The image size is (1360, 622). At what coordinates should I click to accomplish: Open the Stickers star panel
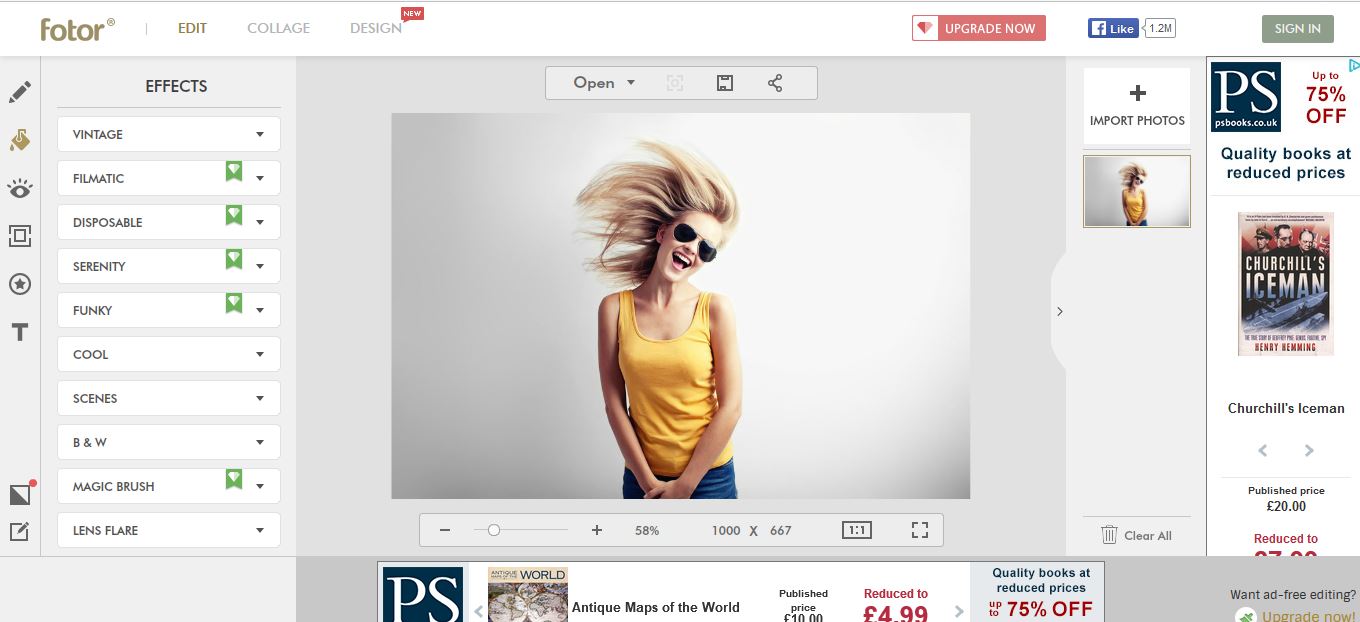click(x=19, y=284)
